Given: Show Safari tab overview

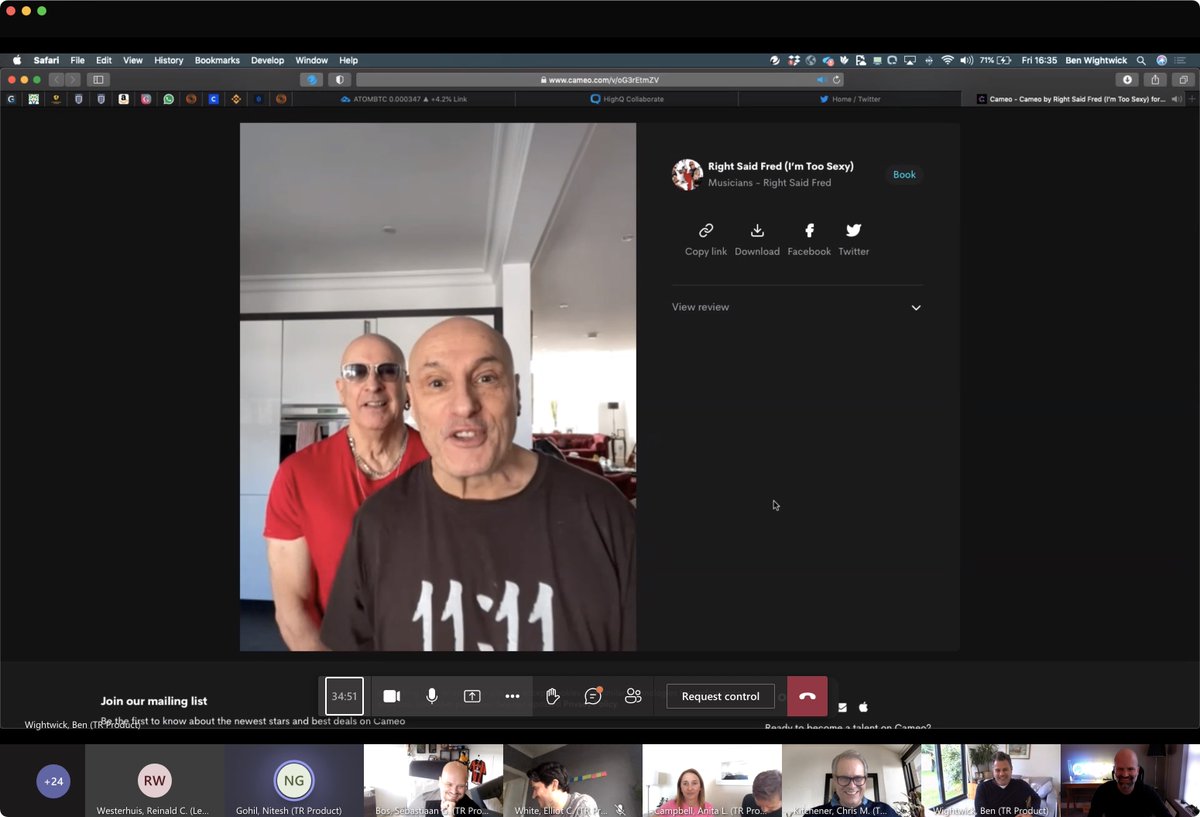Looking at the screenshot, I should pyautogui.click(x=1183, y=79).
